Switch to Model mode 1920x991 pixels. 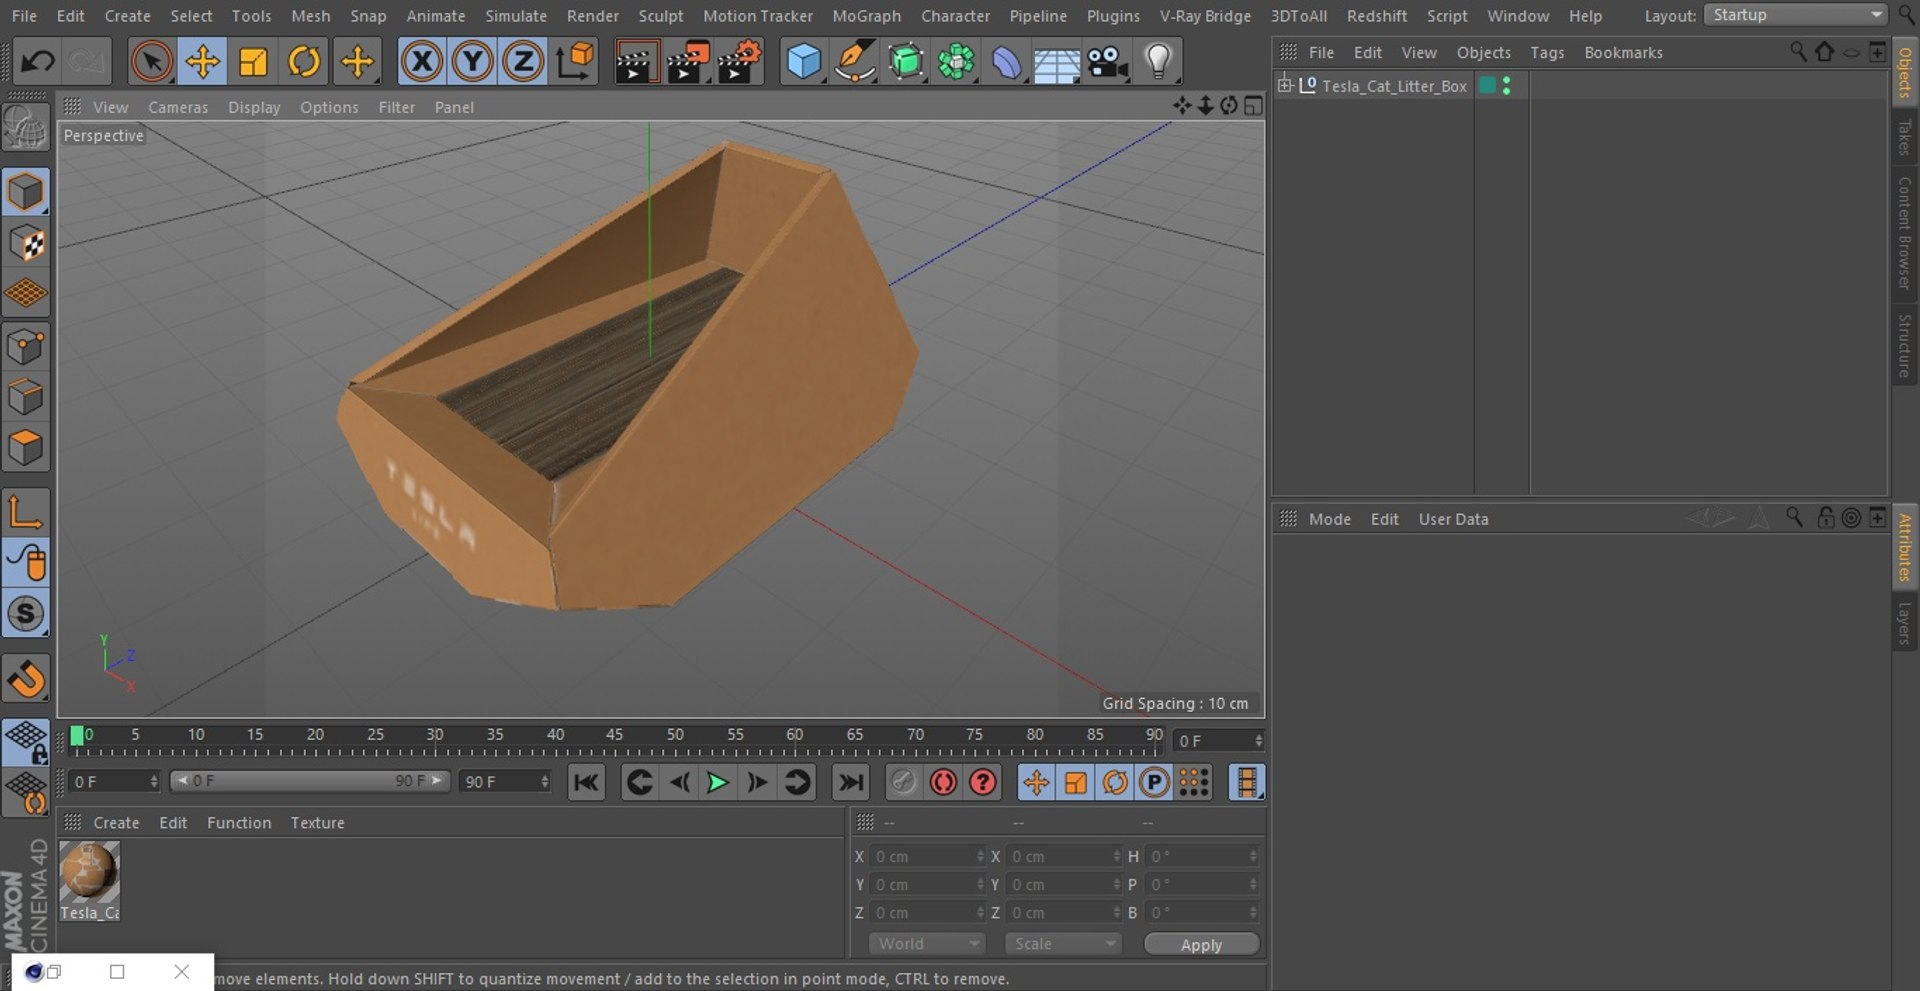25,192
